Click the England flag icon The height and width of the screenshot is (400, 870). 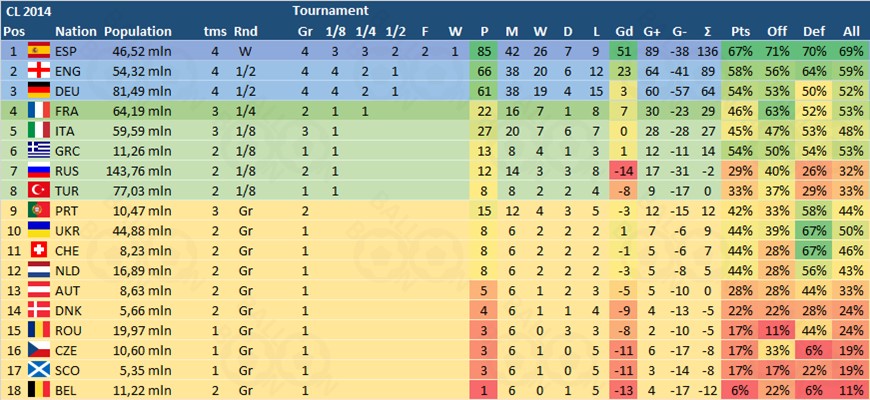(x=38, y=69)
